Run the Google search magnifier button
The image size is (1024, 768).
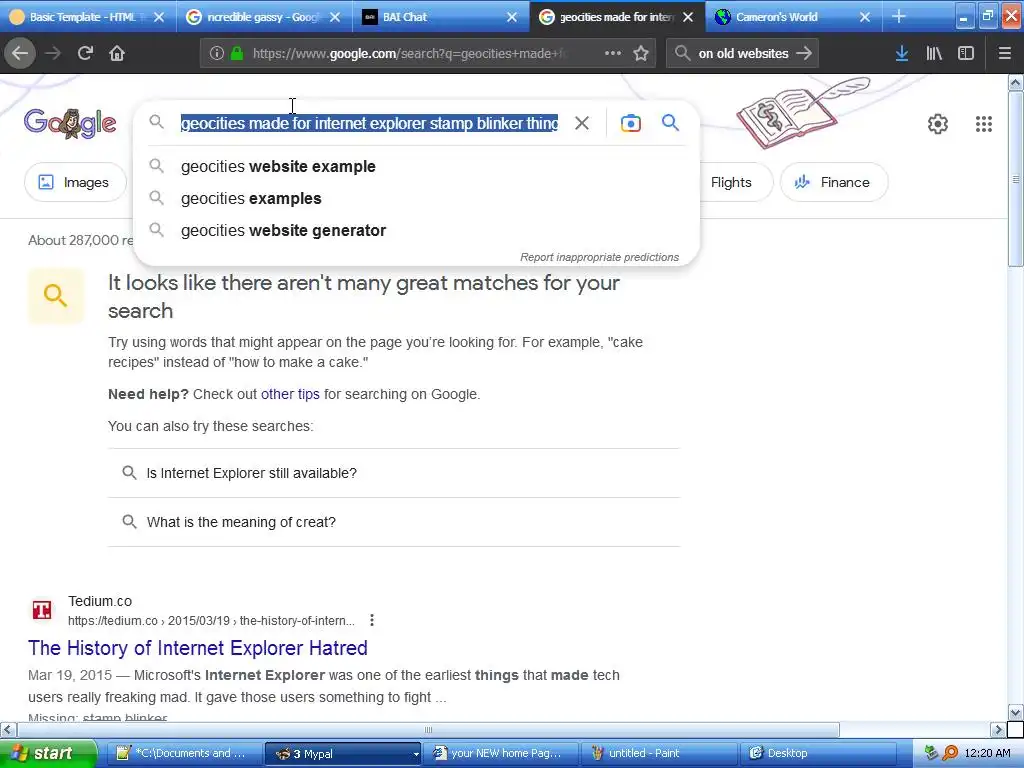(x=670, y=122)
